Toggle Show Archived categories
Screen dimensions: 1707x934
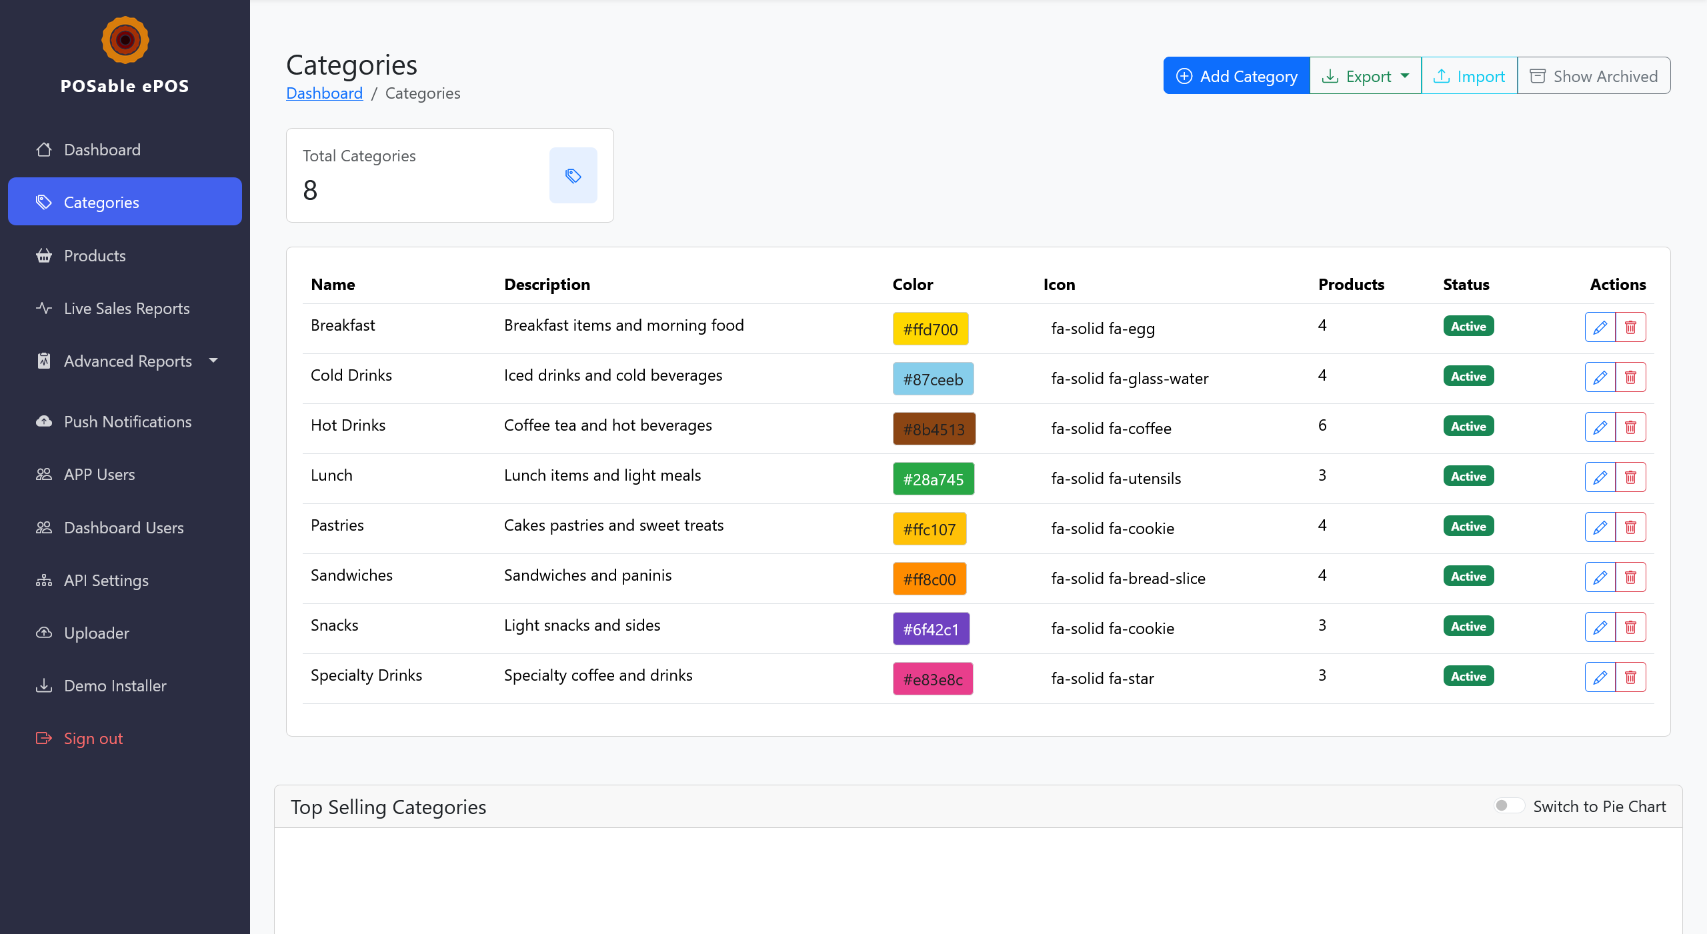click(1593, 76)
